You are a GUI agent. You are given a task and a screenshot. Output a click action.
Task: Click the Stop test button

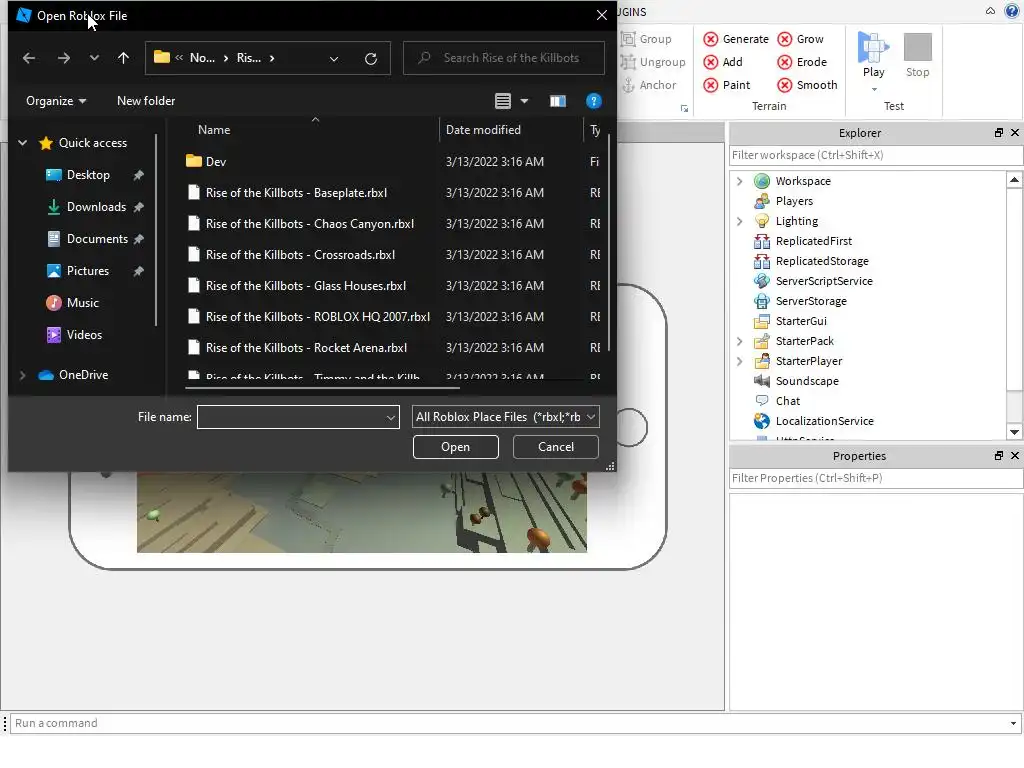918,55
